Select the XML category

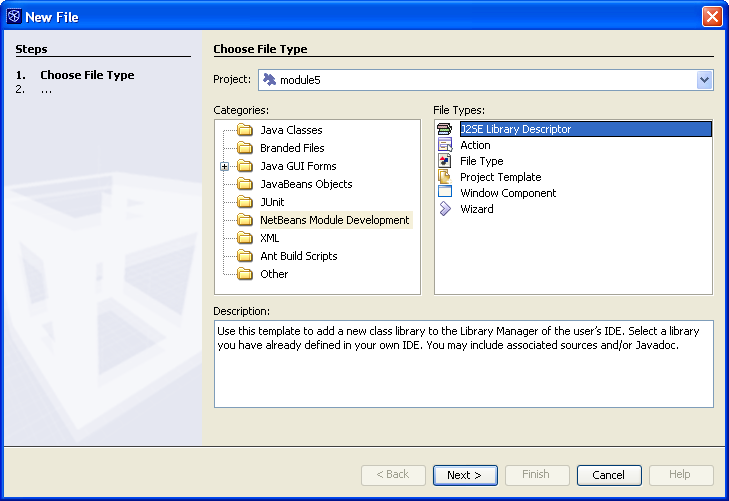tap(270, 238)
